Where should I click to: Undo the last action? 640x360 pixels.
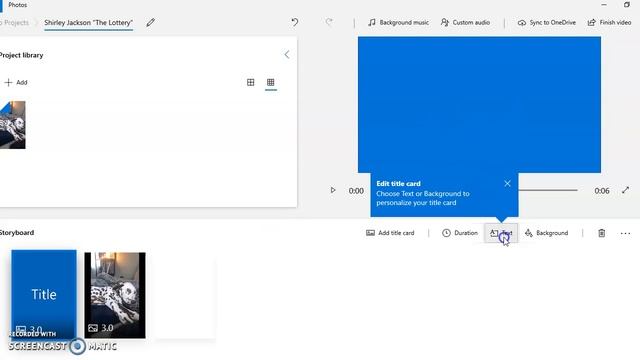pyautogui.click(x=295, y=22)
